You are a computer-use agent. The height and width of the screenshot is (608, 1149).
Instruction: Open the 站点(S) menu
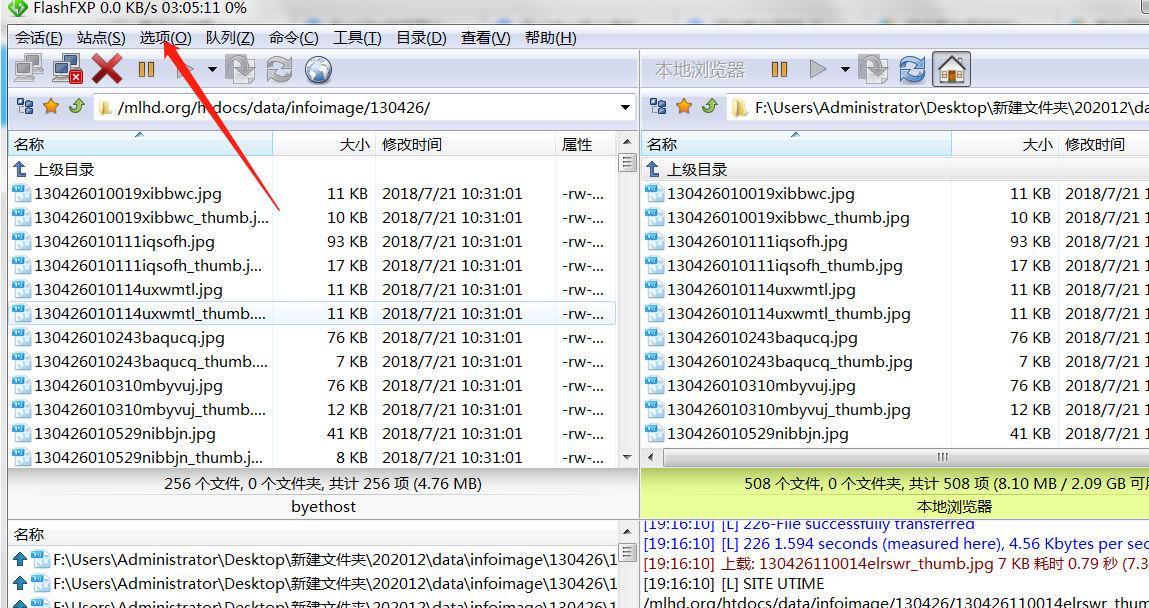(101, 38)
